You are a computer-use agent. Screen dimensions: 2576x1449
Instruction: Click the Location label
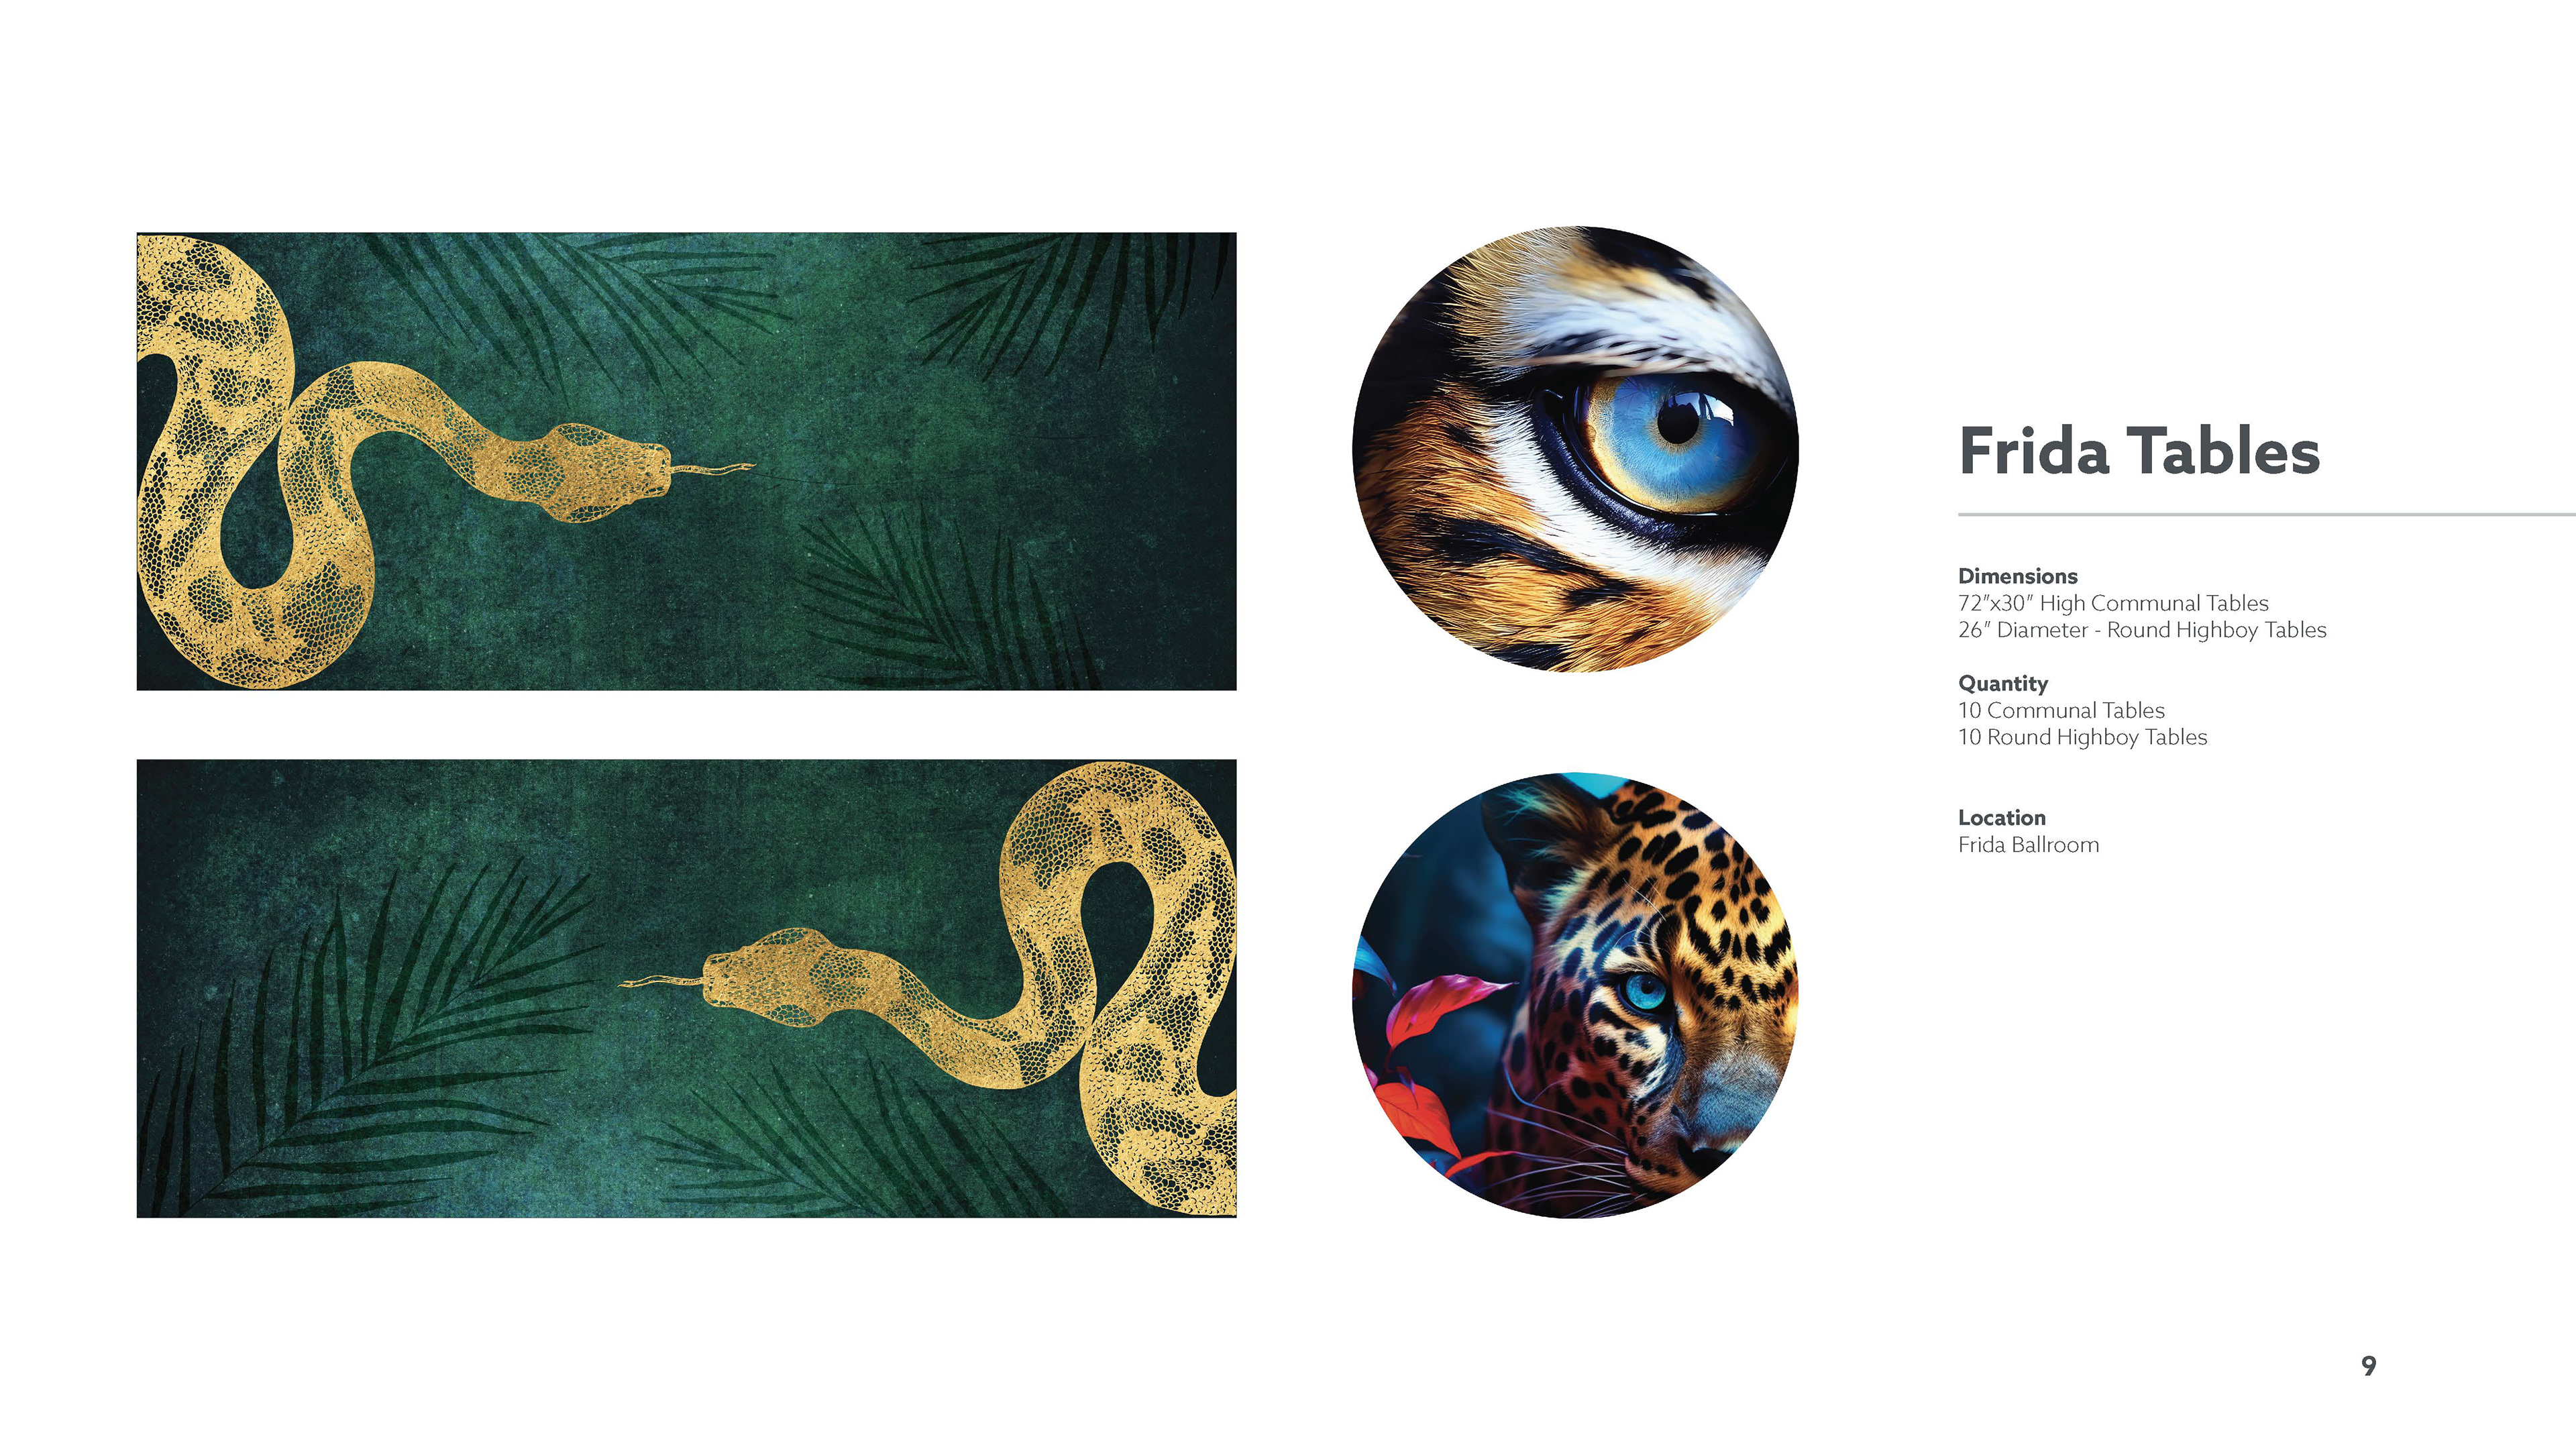coord(2002,817)
